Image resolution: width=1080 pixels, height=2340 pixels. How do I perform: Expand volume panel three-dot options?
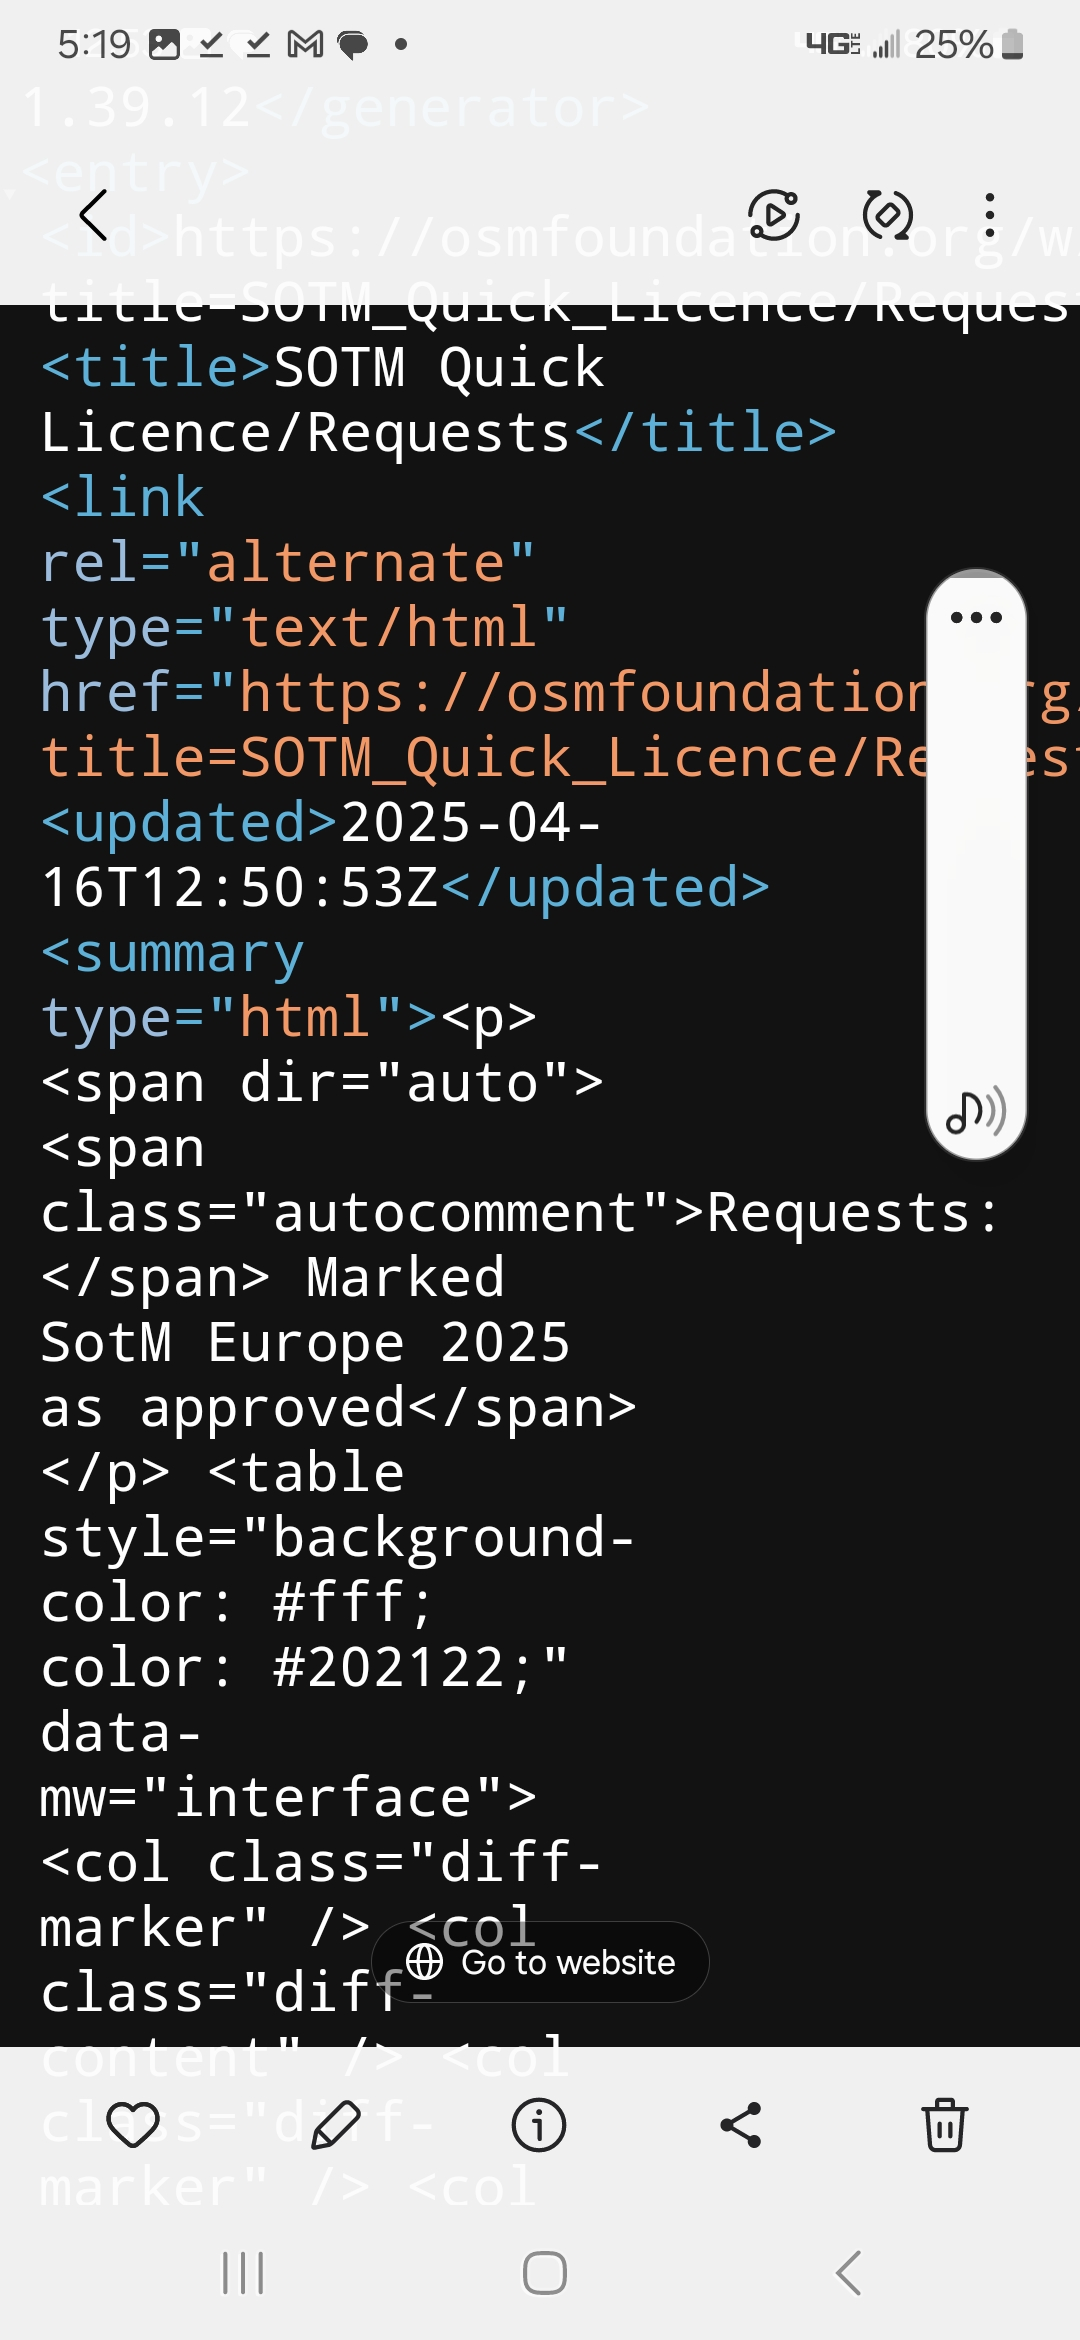point(976,617)
